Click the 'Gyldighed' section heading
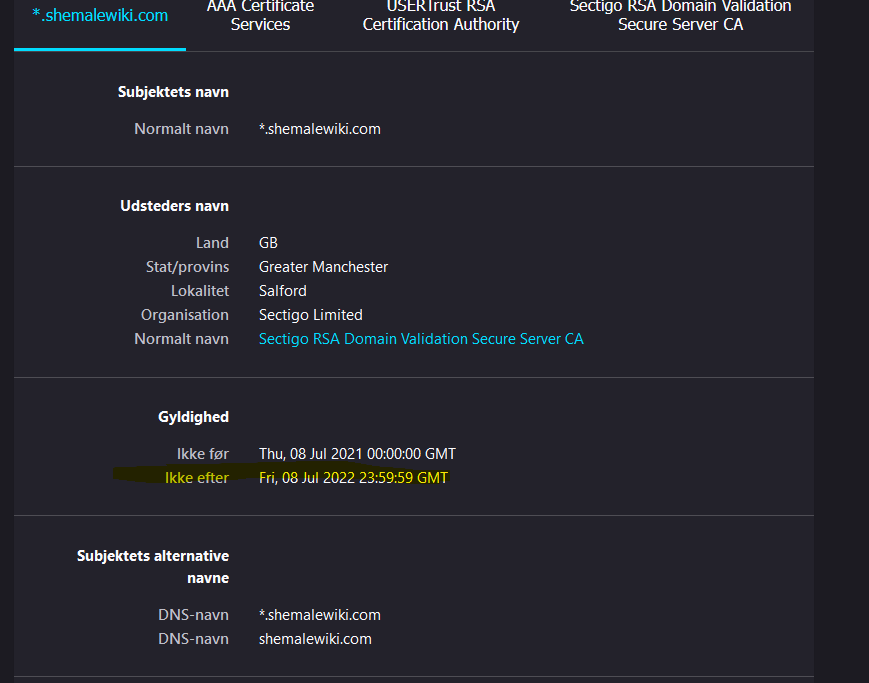 pyautogui.click(x=193, y=417)
